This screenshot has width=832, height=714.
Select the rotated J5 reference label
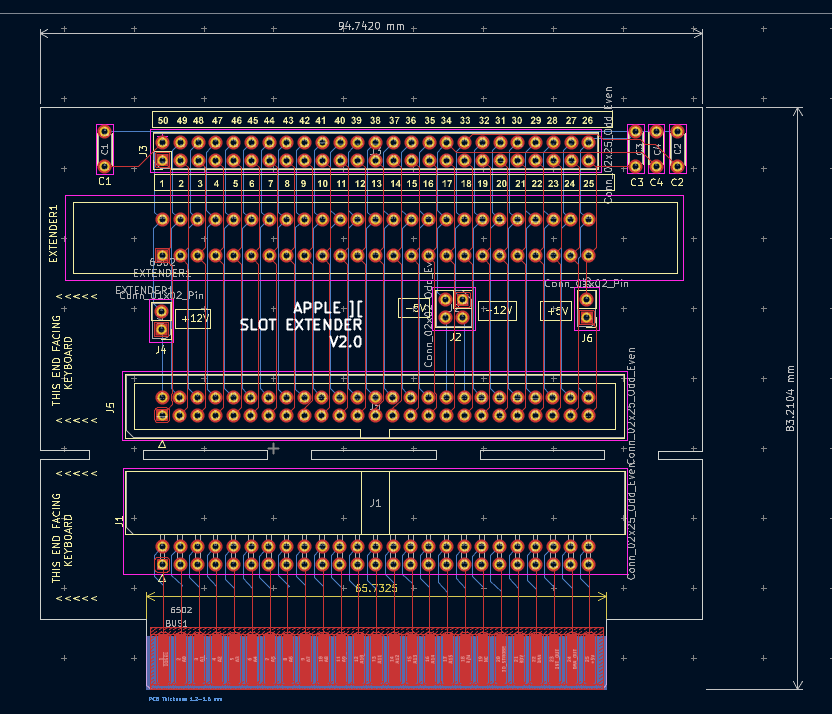click(110, 407)
